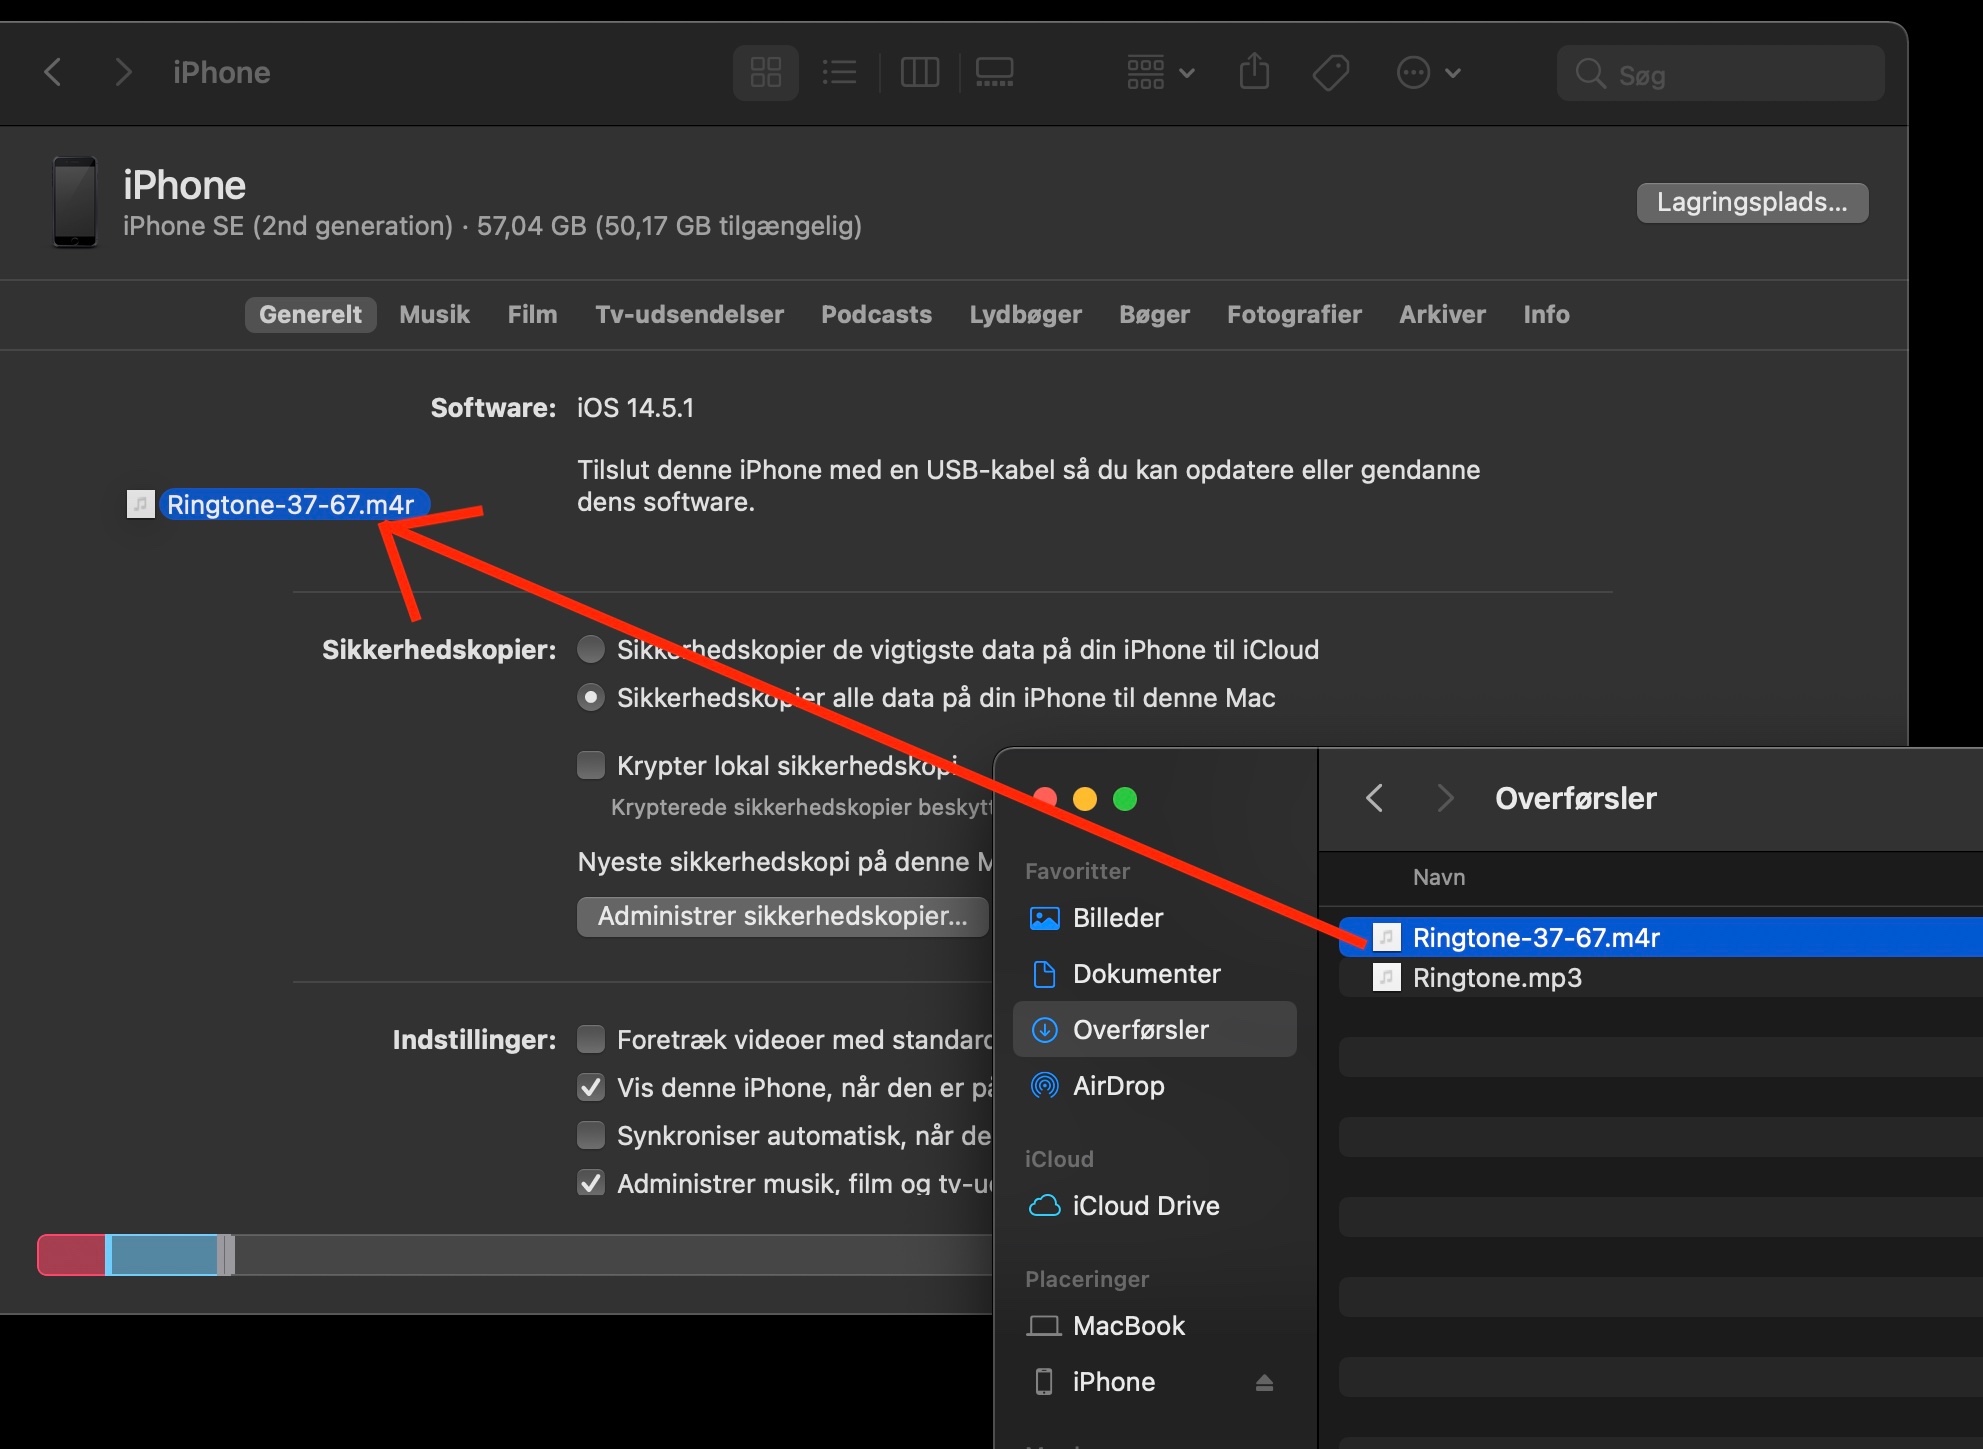This screenshot has height=1449, width=1983.
Task: Open the Share icon in toolbar
Action: 1255,72
